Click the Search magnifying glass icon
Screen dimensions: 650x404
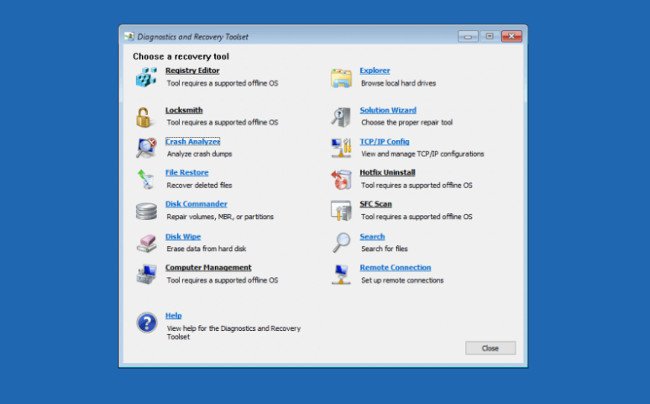342,242
